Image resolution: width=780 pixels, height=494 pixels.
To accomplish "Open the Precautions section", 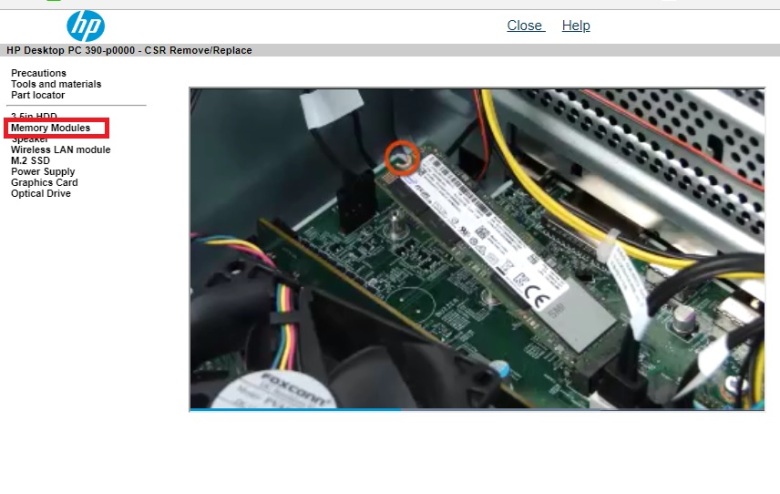I will tap(38, 73).
